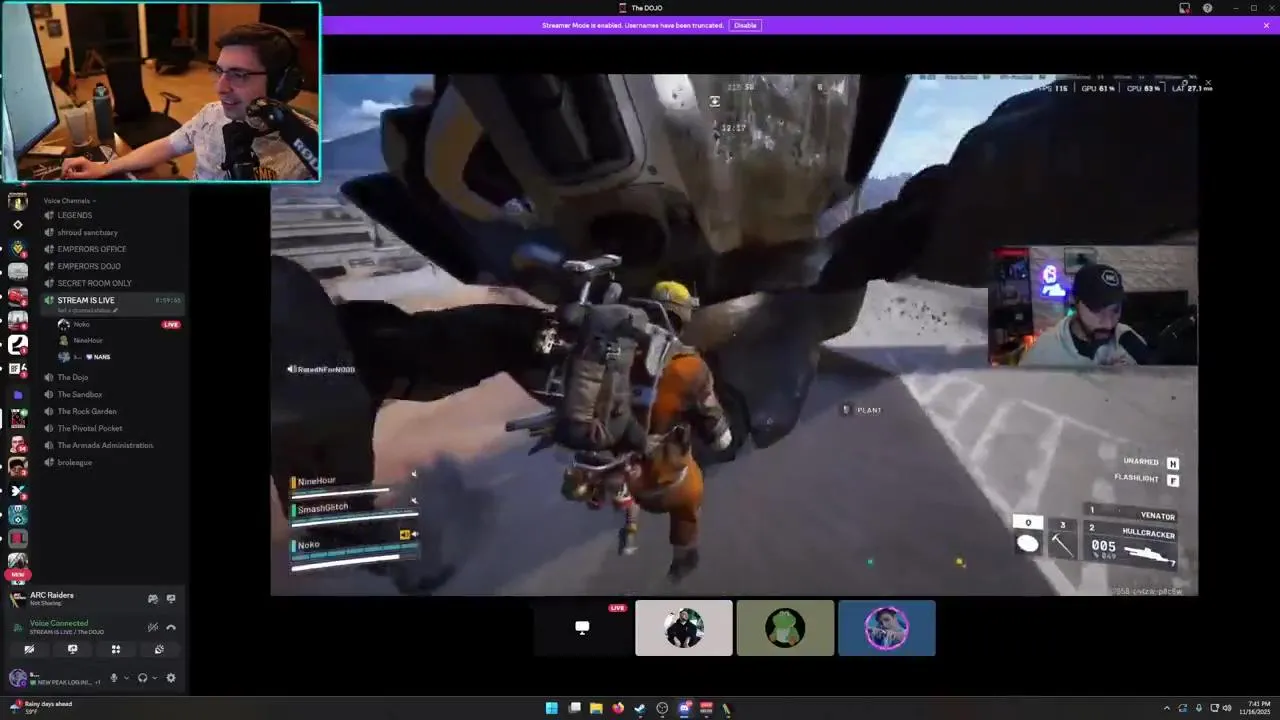Open the purple folder in server list

click(x=17, y=395)
